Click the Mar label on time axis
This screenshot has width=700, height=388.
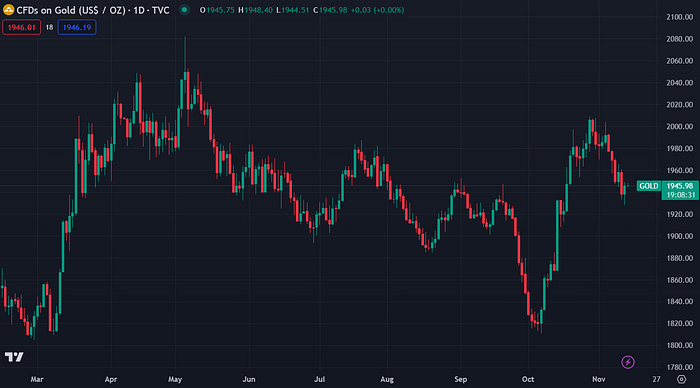(x=37, y=380)
